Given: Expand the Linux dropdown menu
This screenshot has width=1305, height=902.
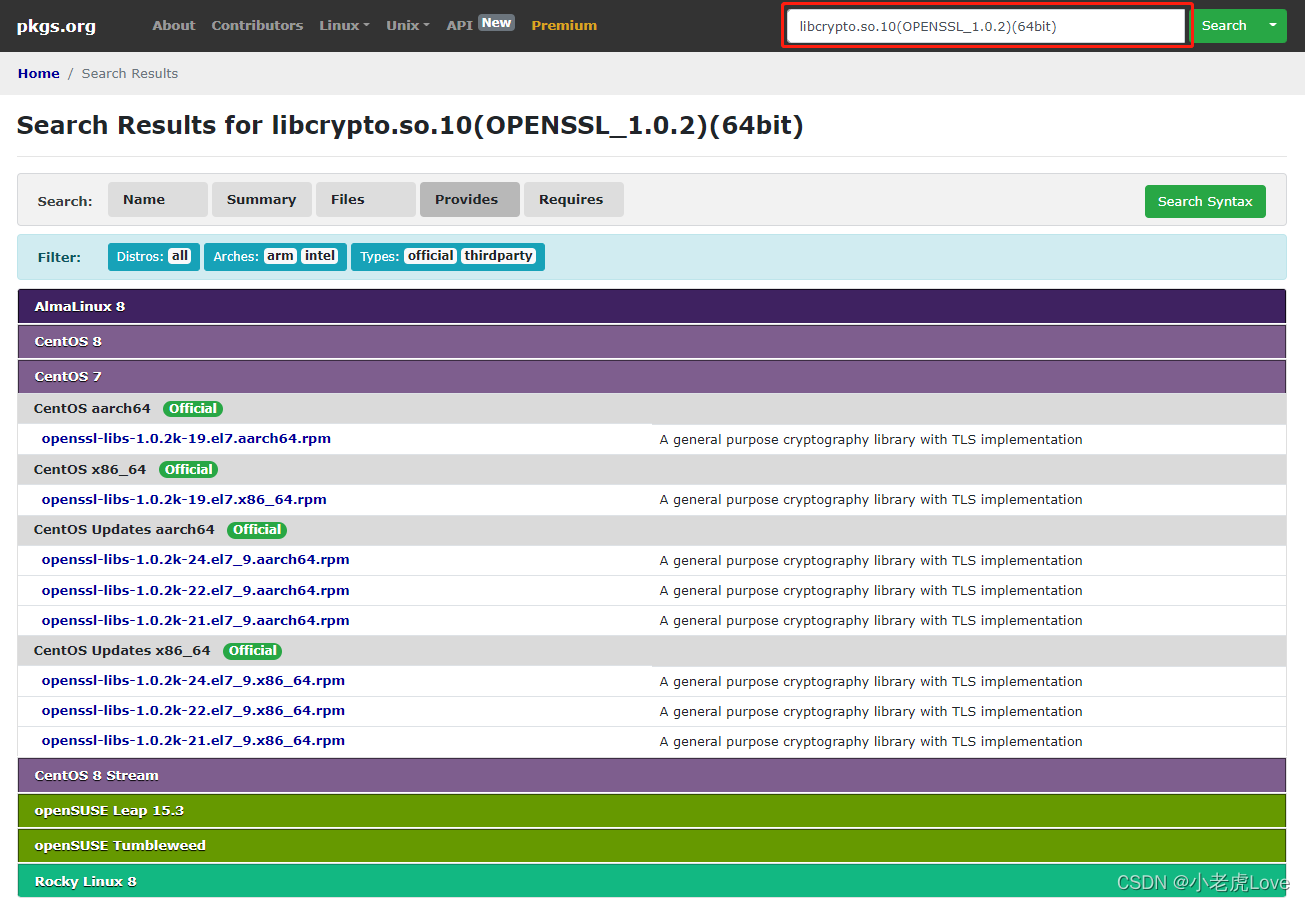Looking at the screenshot, I should coord(344,25).
